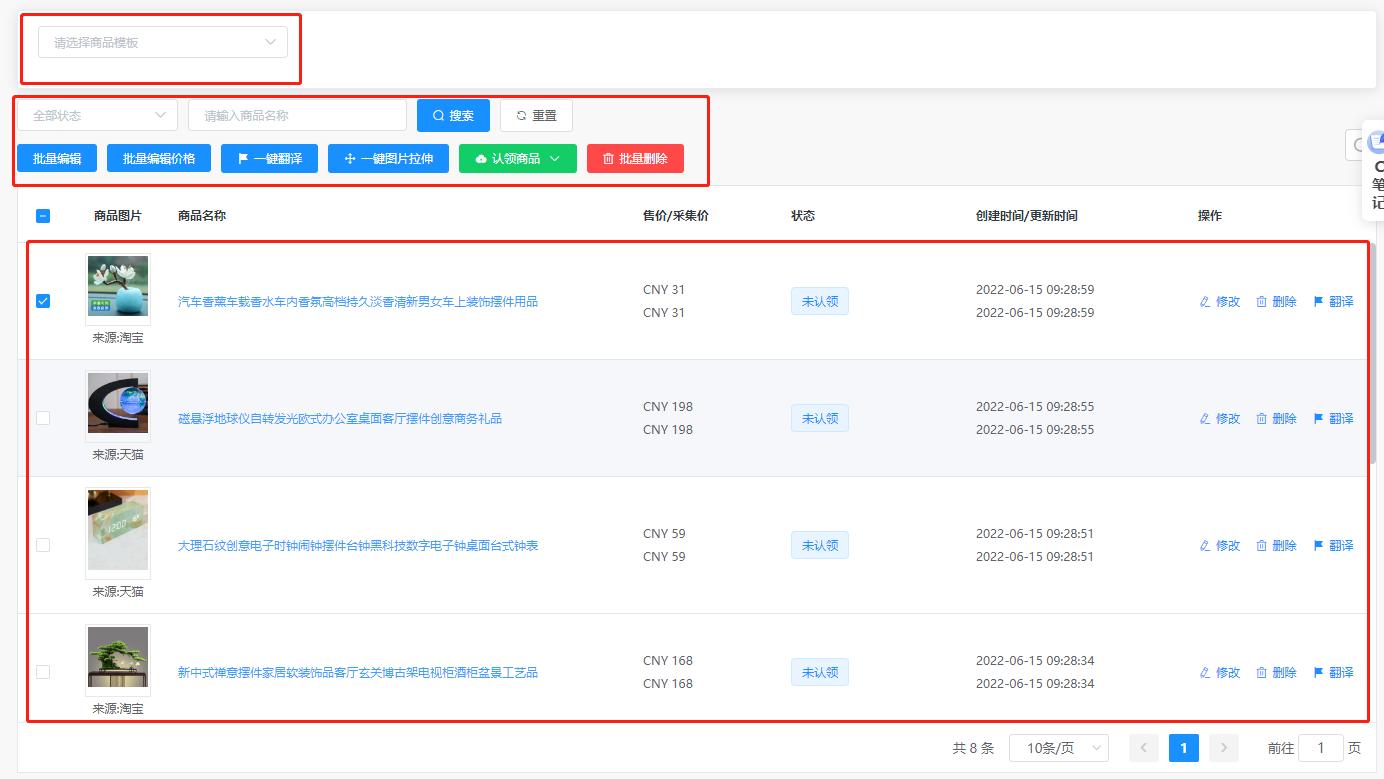The image size is (1384, 779).
Task: Click the 批量编辑 button
Action: pos(57,159)
